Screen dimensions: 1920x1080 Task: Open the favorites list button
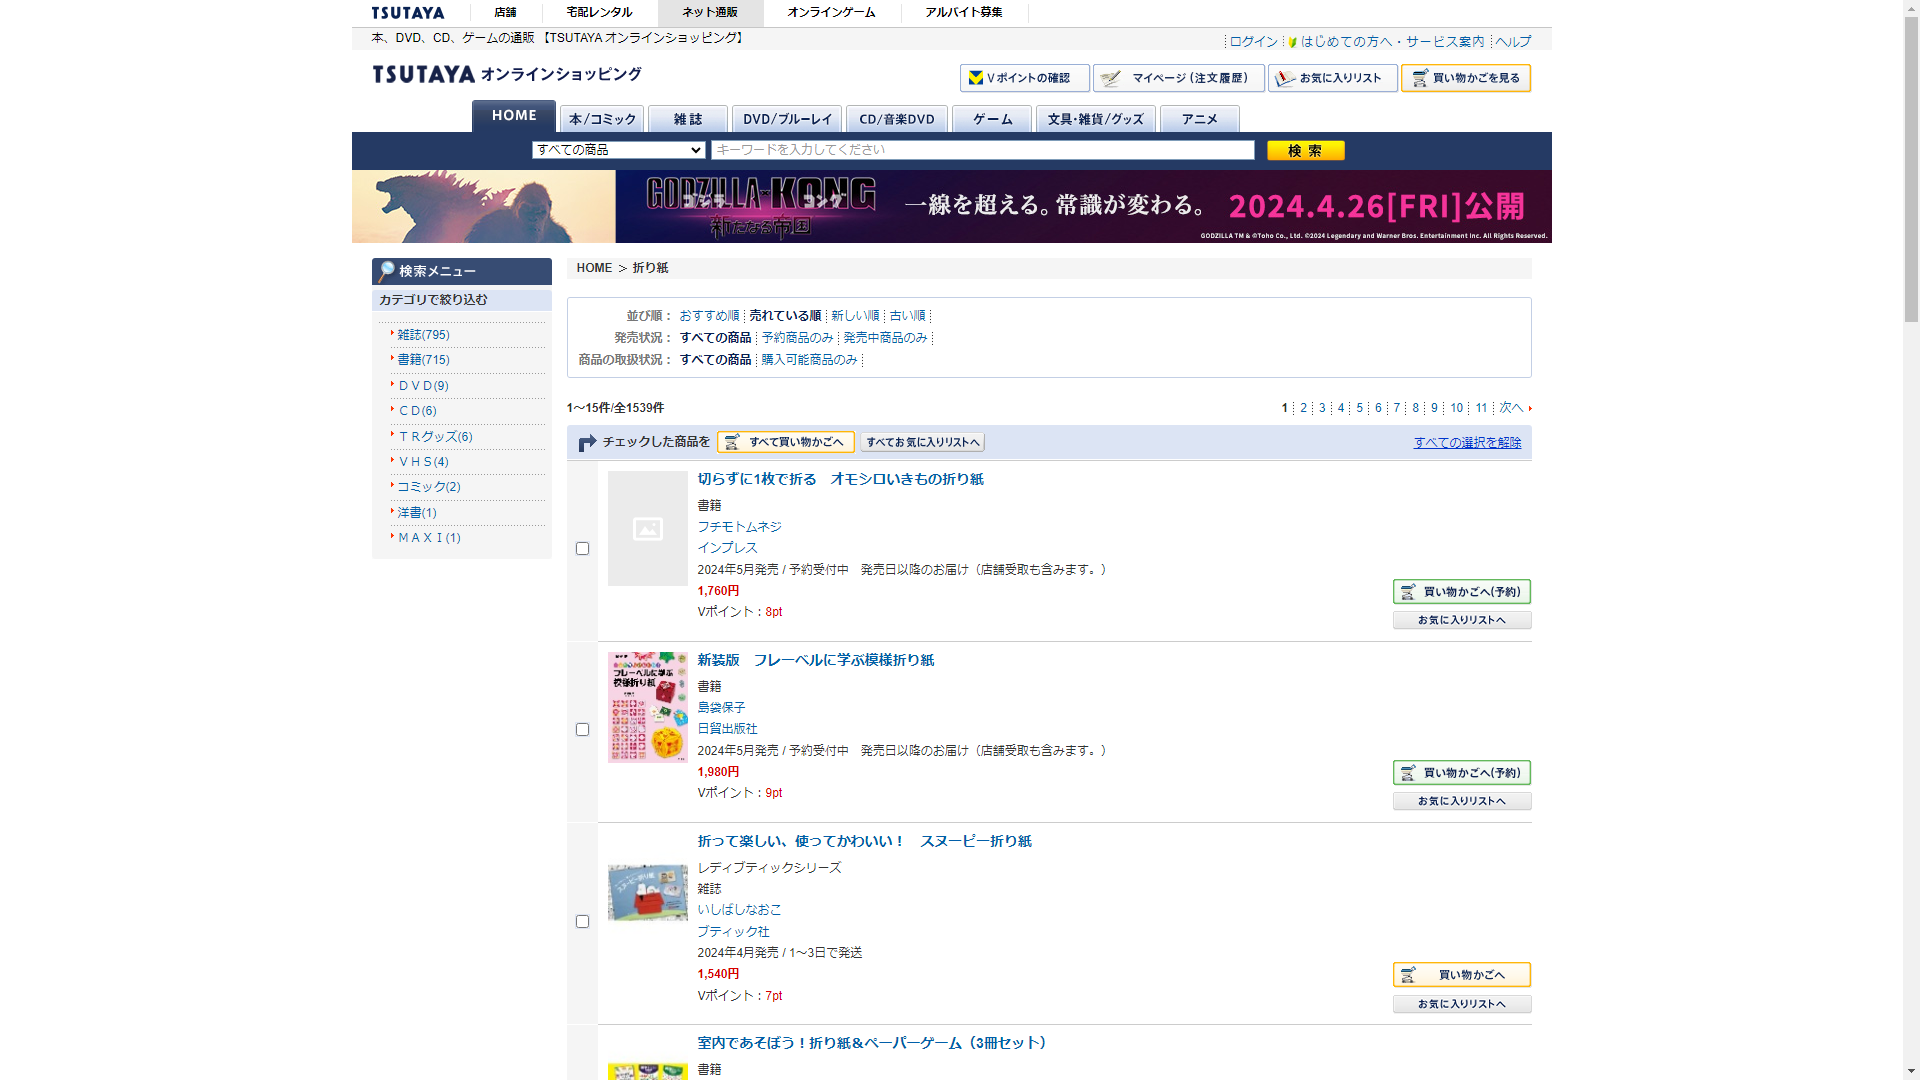(x=1333, y=78)
